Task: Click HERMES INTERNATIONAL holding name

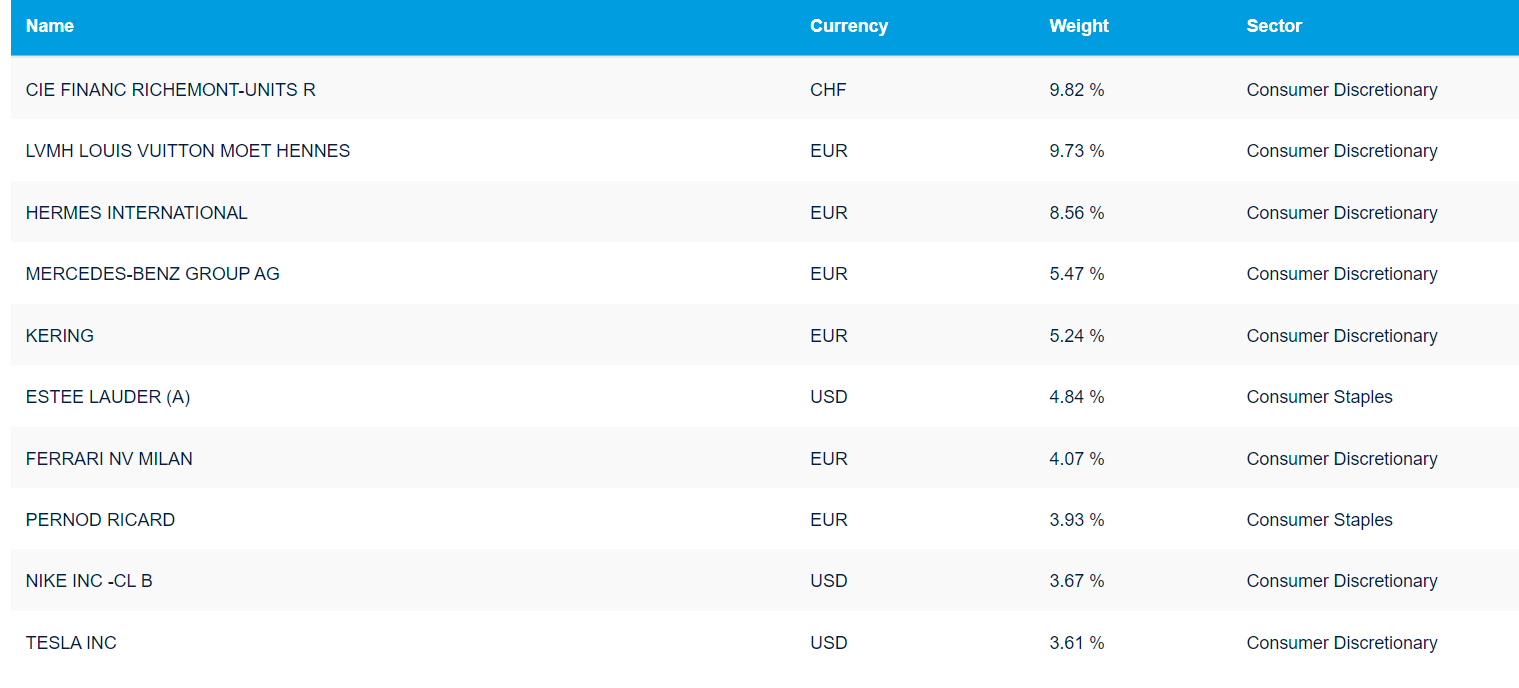Action: (137, 213)
